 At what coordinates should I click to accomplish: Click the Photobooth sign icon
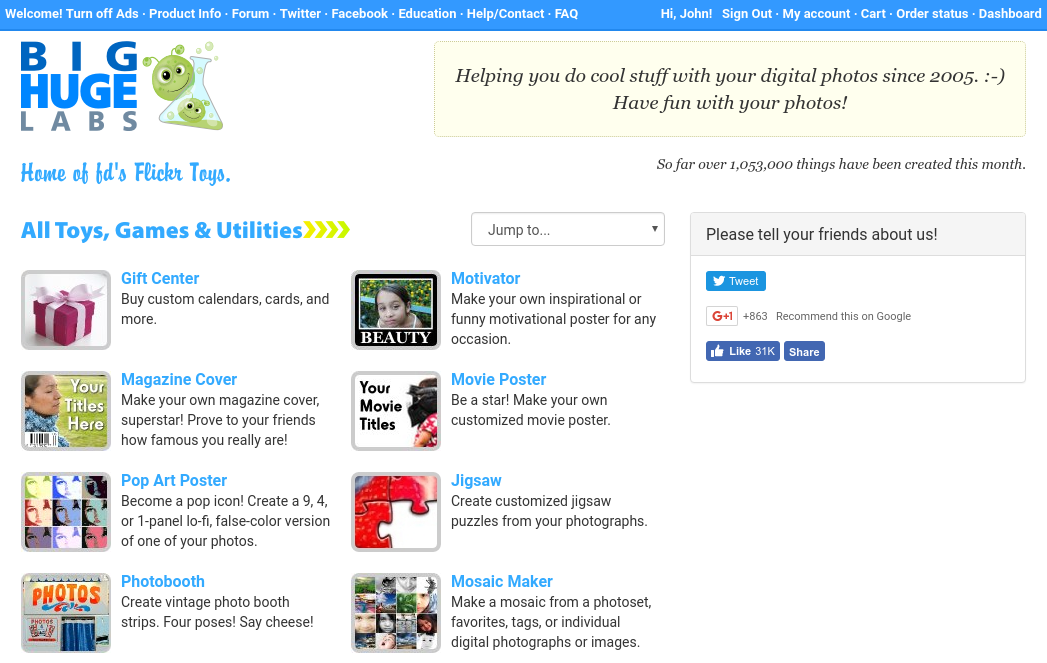[x=66, y=613]
